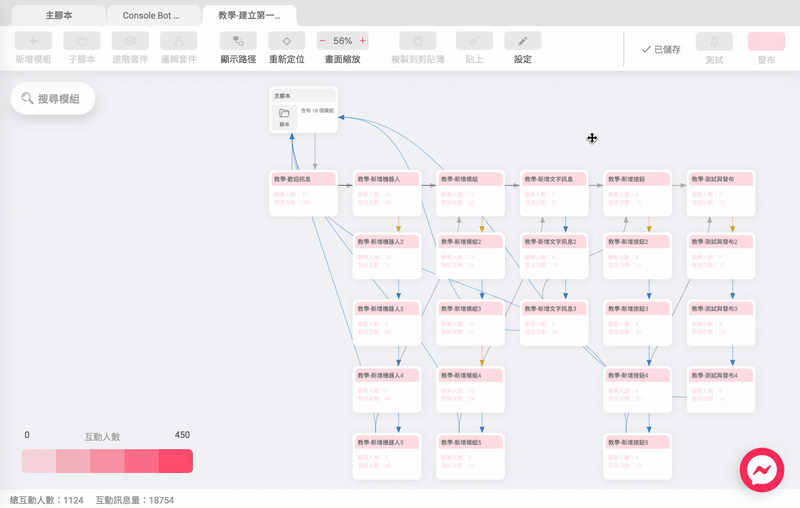
Task: Click the 重新定位 recenter icon
Action: coord(287,41)
